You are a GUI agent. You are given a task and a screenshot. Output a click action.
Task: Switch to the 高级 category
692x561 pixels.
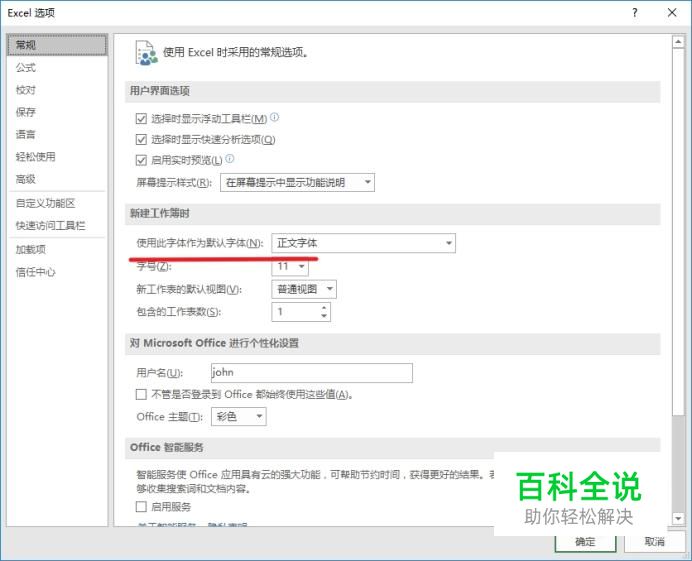tap(26, 179)
